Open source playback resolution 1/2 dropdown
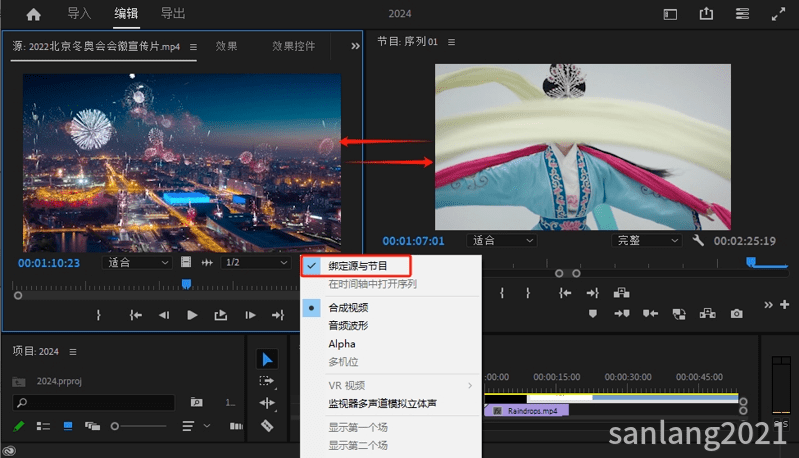Image resolution: width=799 pixels, height=458 pixels. click(x=255, y=262)
